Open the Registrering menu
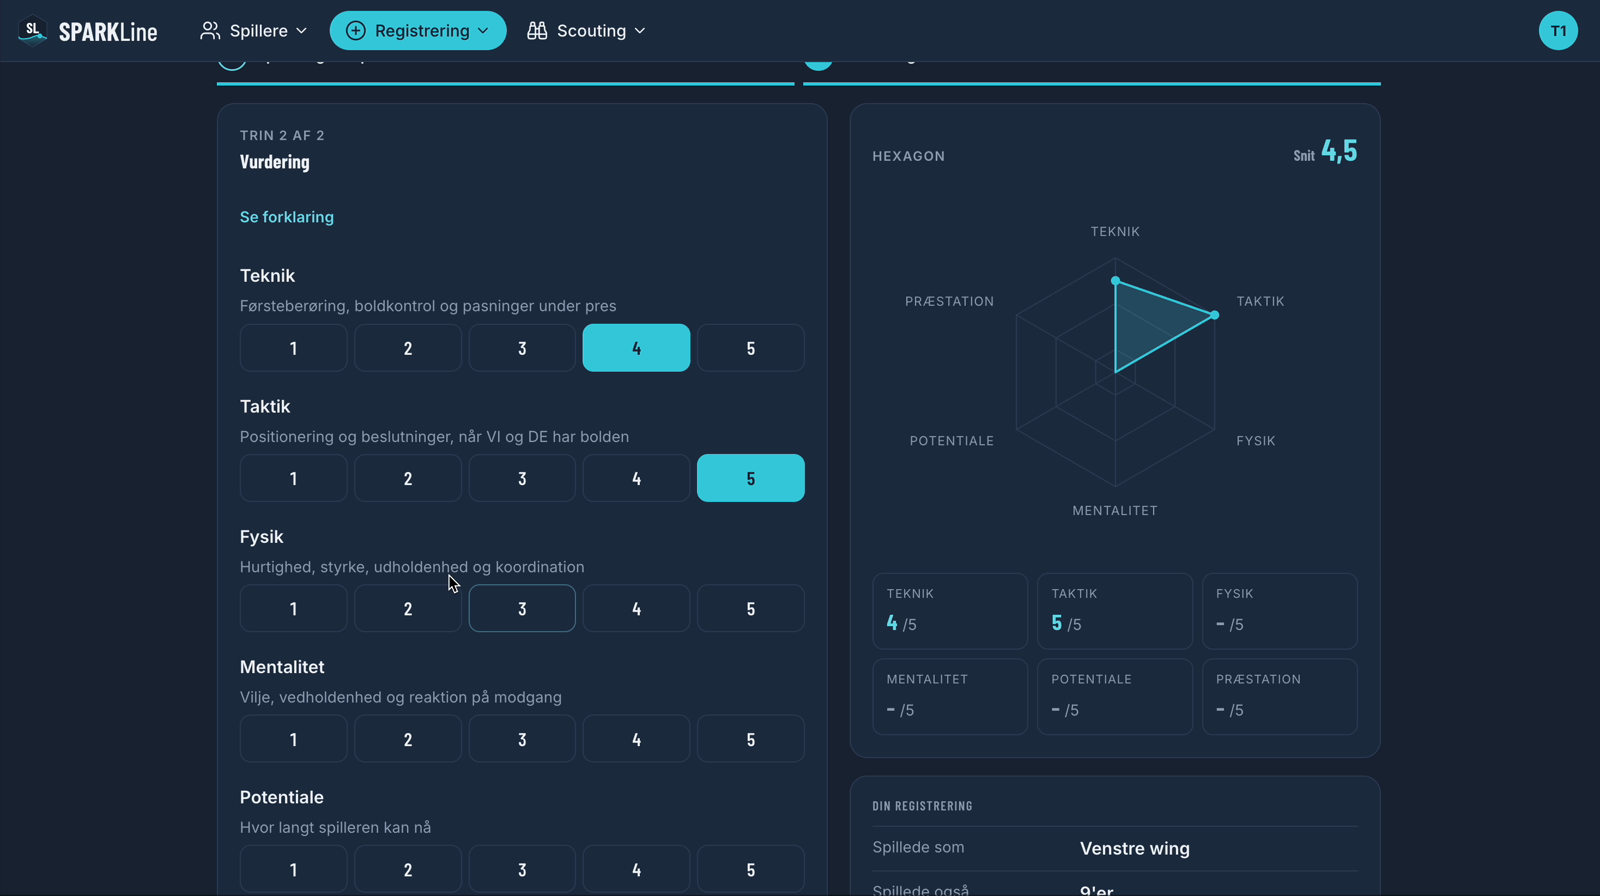The height and width of the screenshot is (896, 1600). click(x=418, y=31)
